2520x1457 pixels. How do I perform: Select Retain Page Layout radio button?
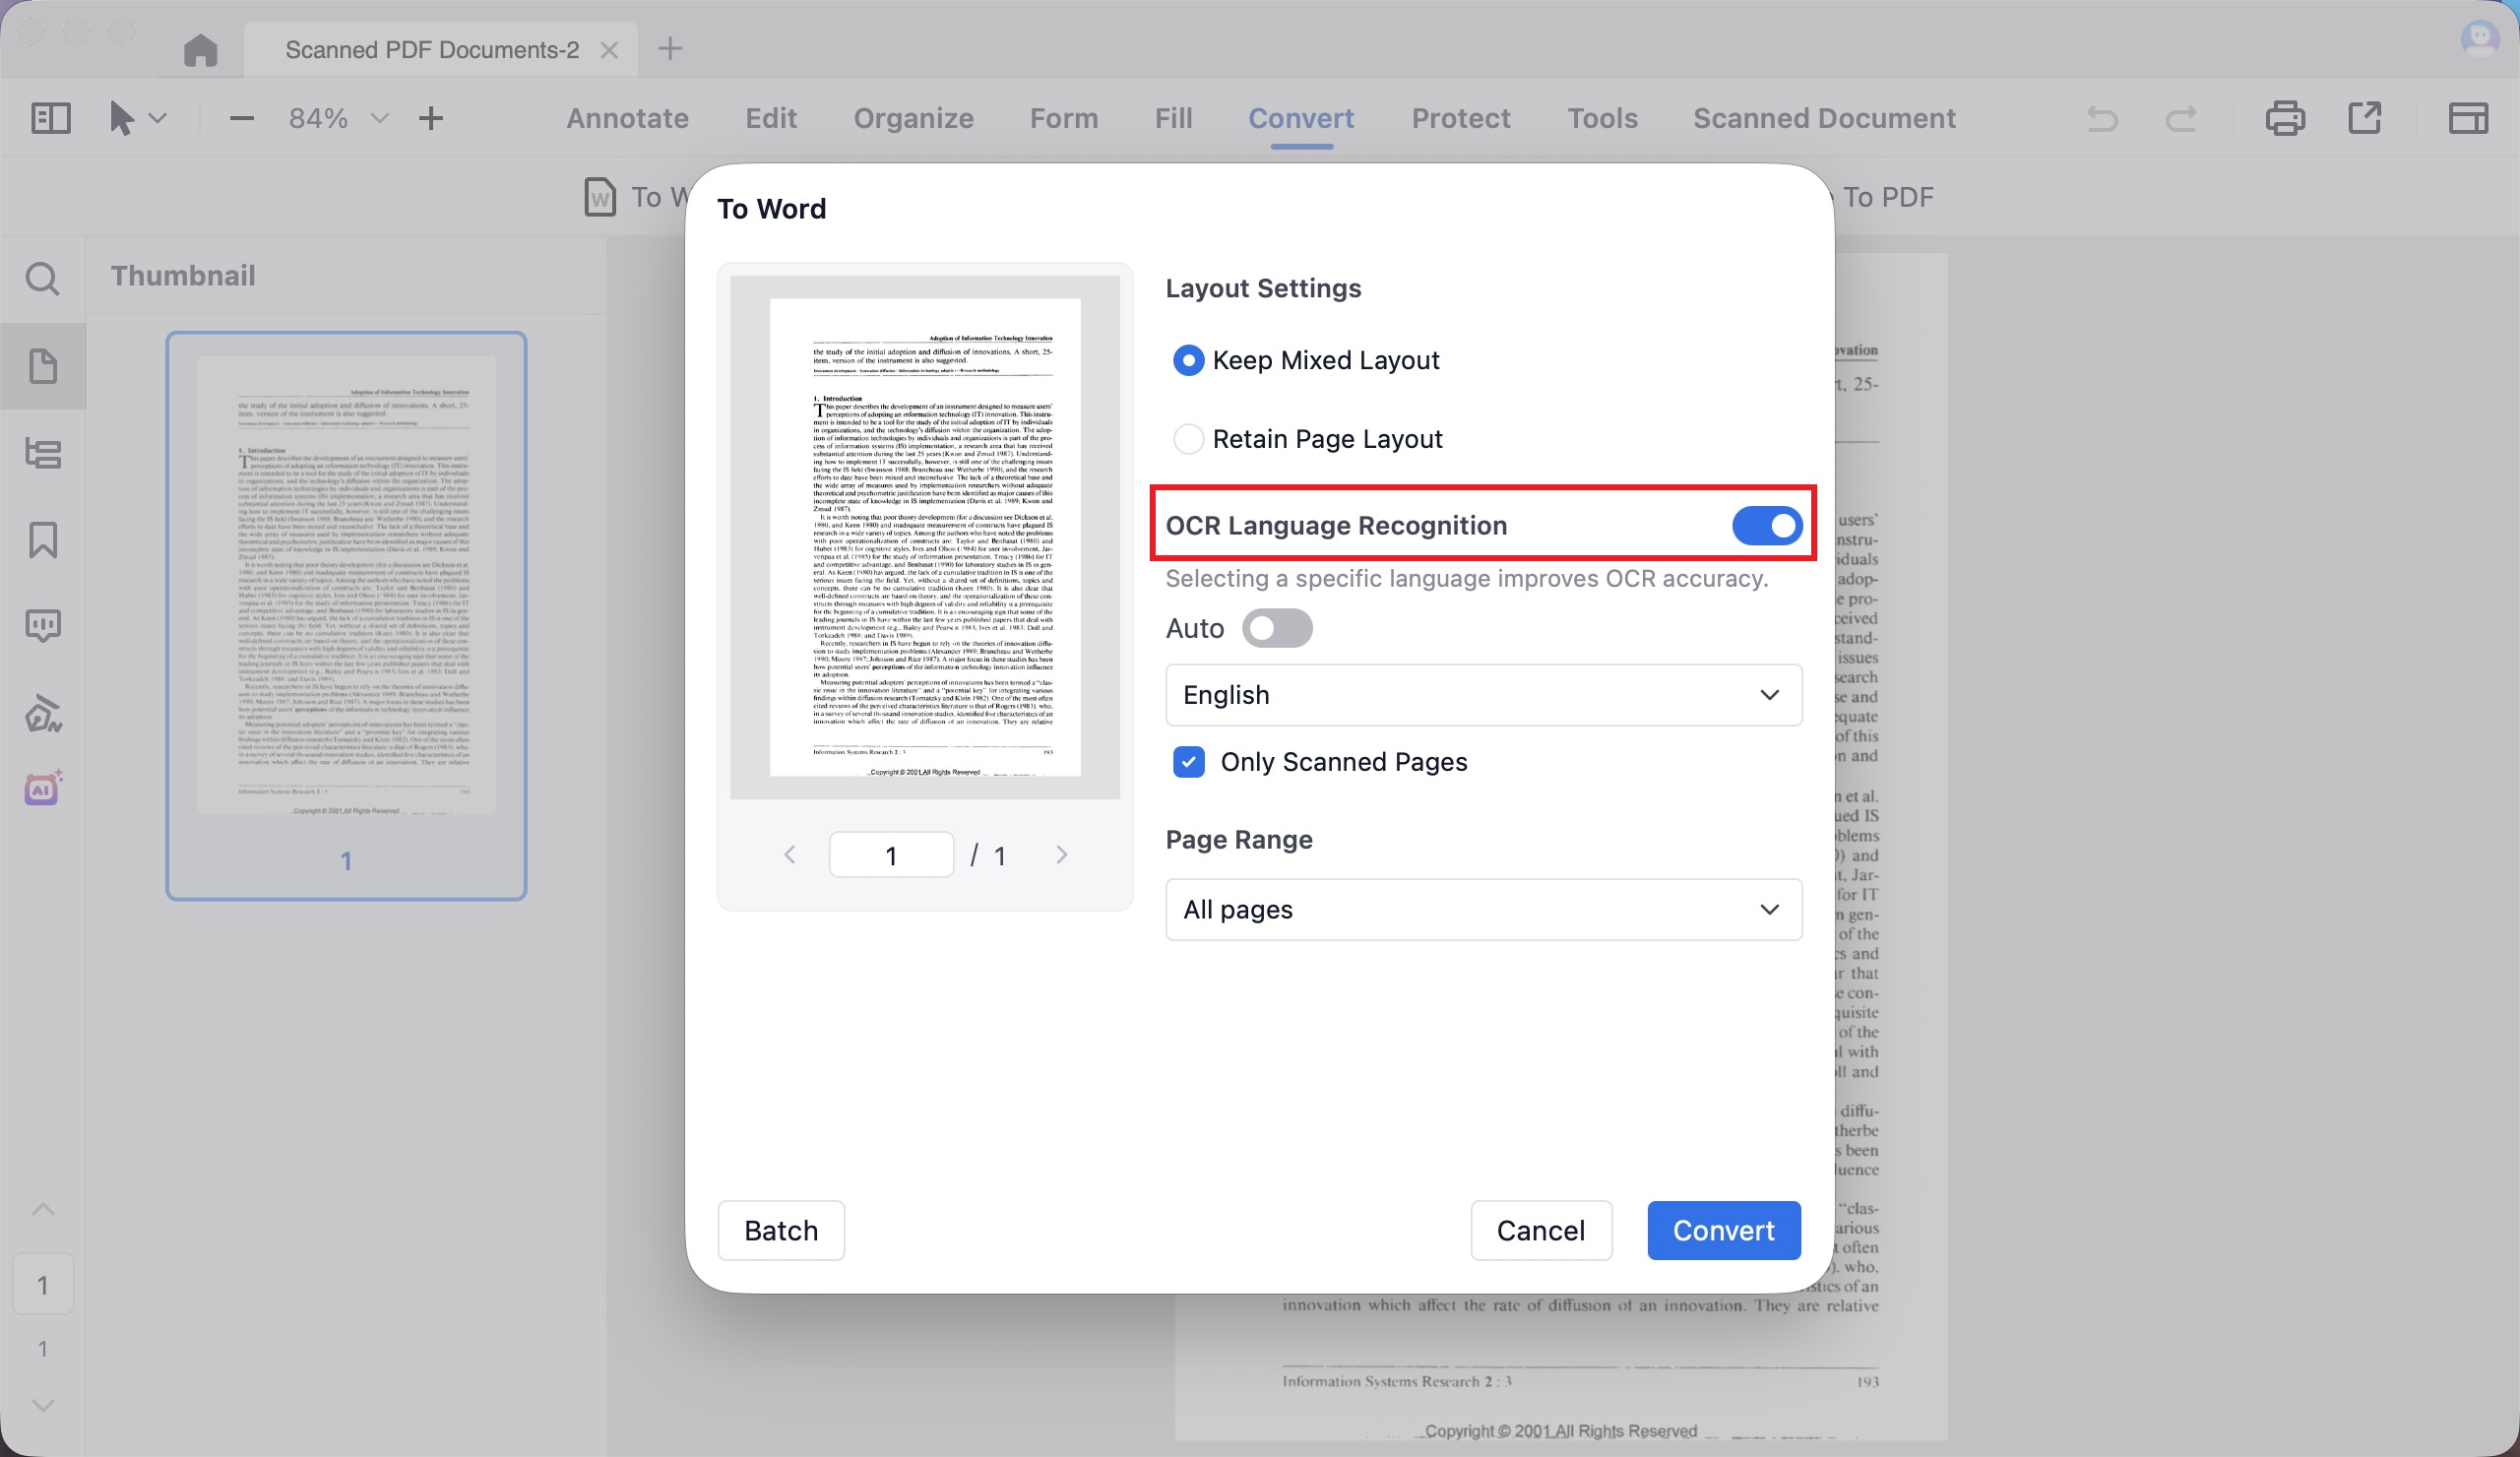pyautogui.click(x=1188, y=439)
